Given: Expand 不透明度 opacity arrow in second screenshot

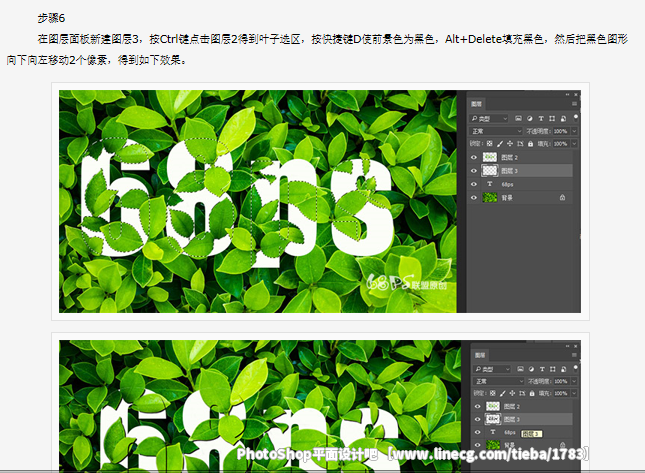Looking at the screenshot, I should [x=574, y=381].
